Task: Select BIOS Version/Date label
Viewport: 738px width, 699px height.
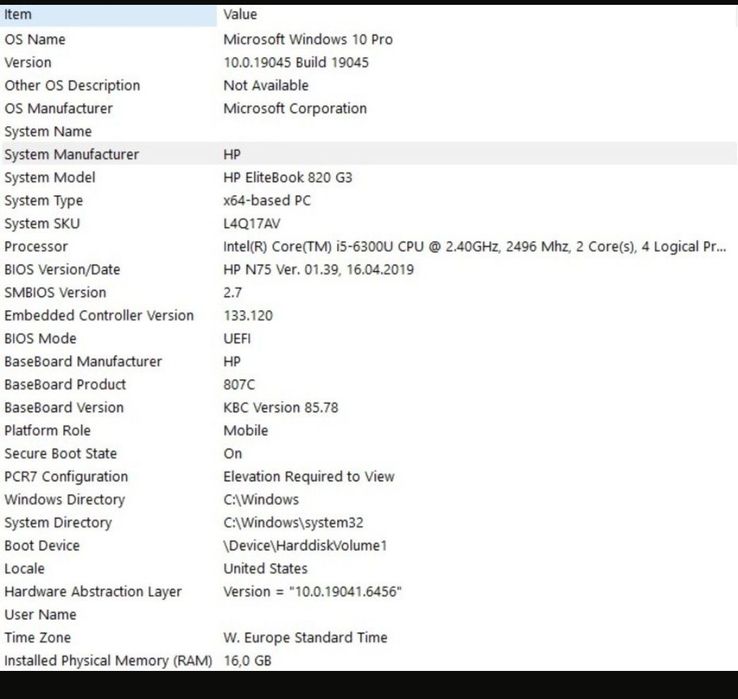Action: [62, 270]
